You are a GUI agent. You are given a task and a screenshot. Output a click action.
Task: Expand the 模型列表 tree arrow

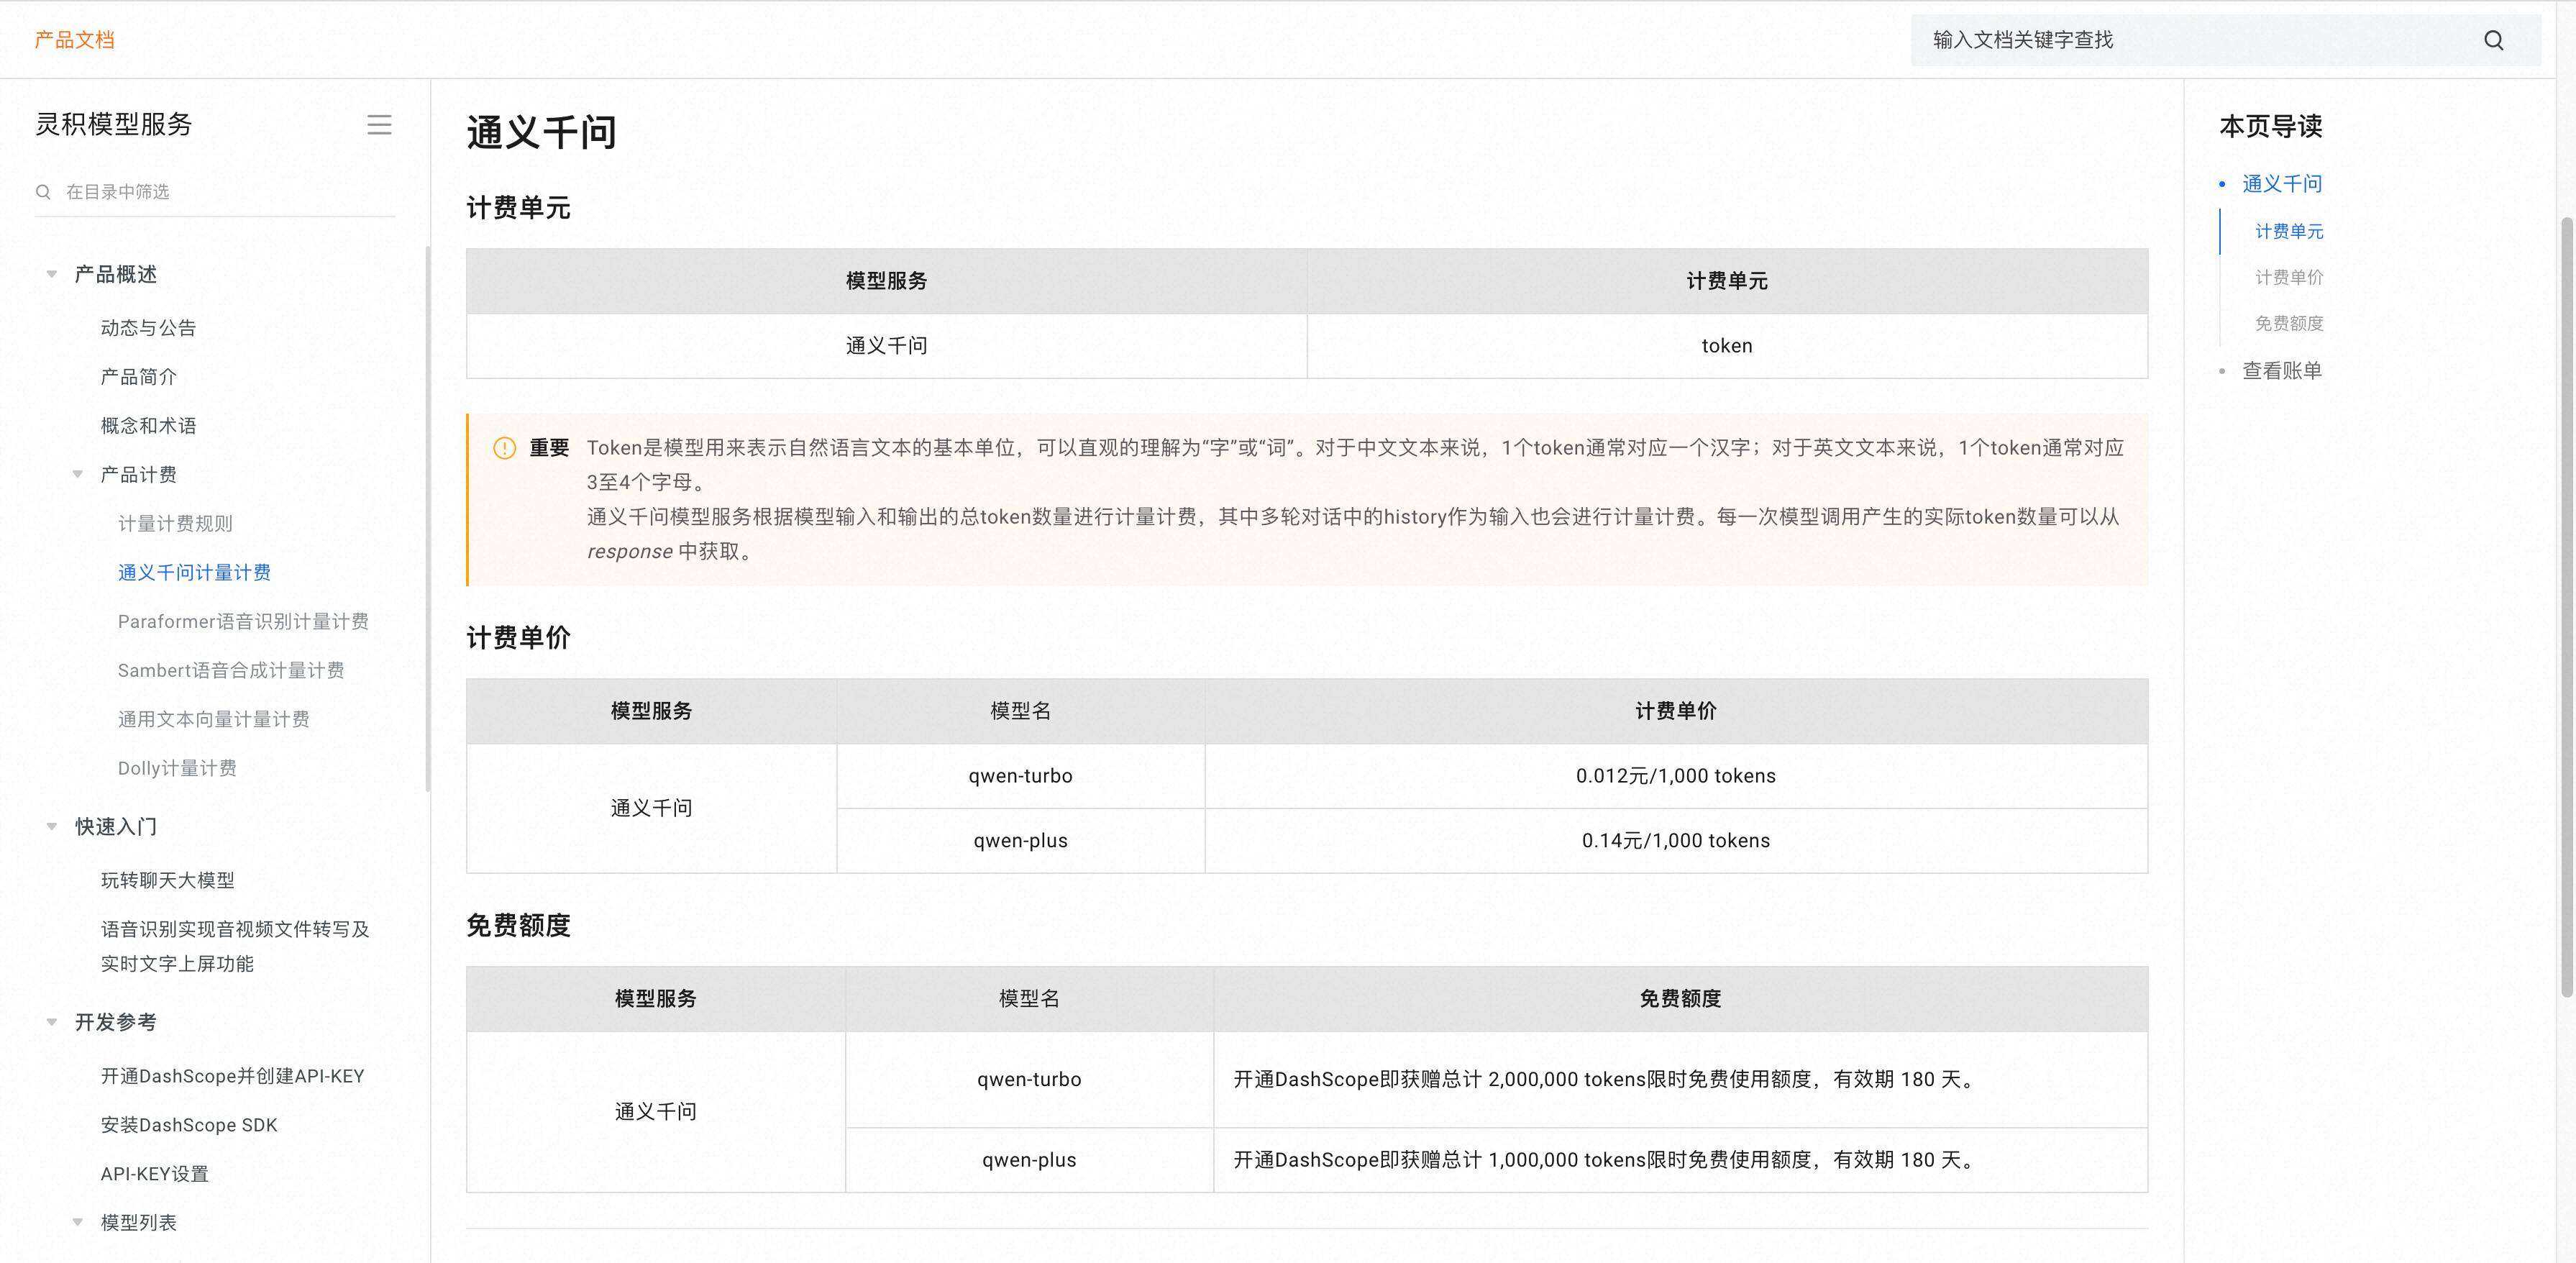[78, 1222]
